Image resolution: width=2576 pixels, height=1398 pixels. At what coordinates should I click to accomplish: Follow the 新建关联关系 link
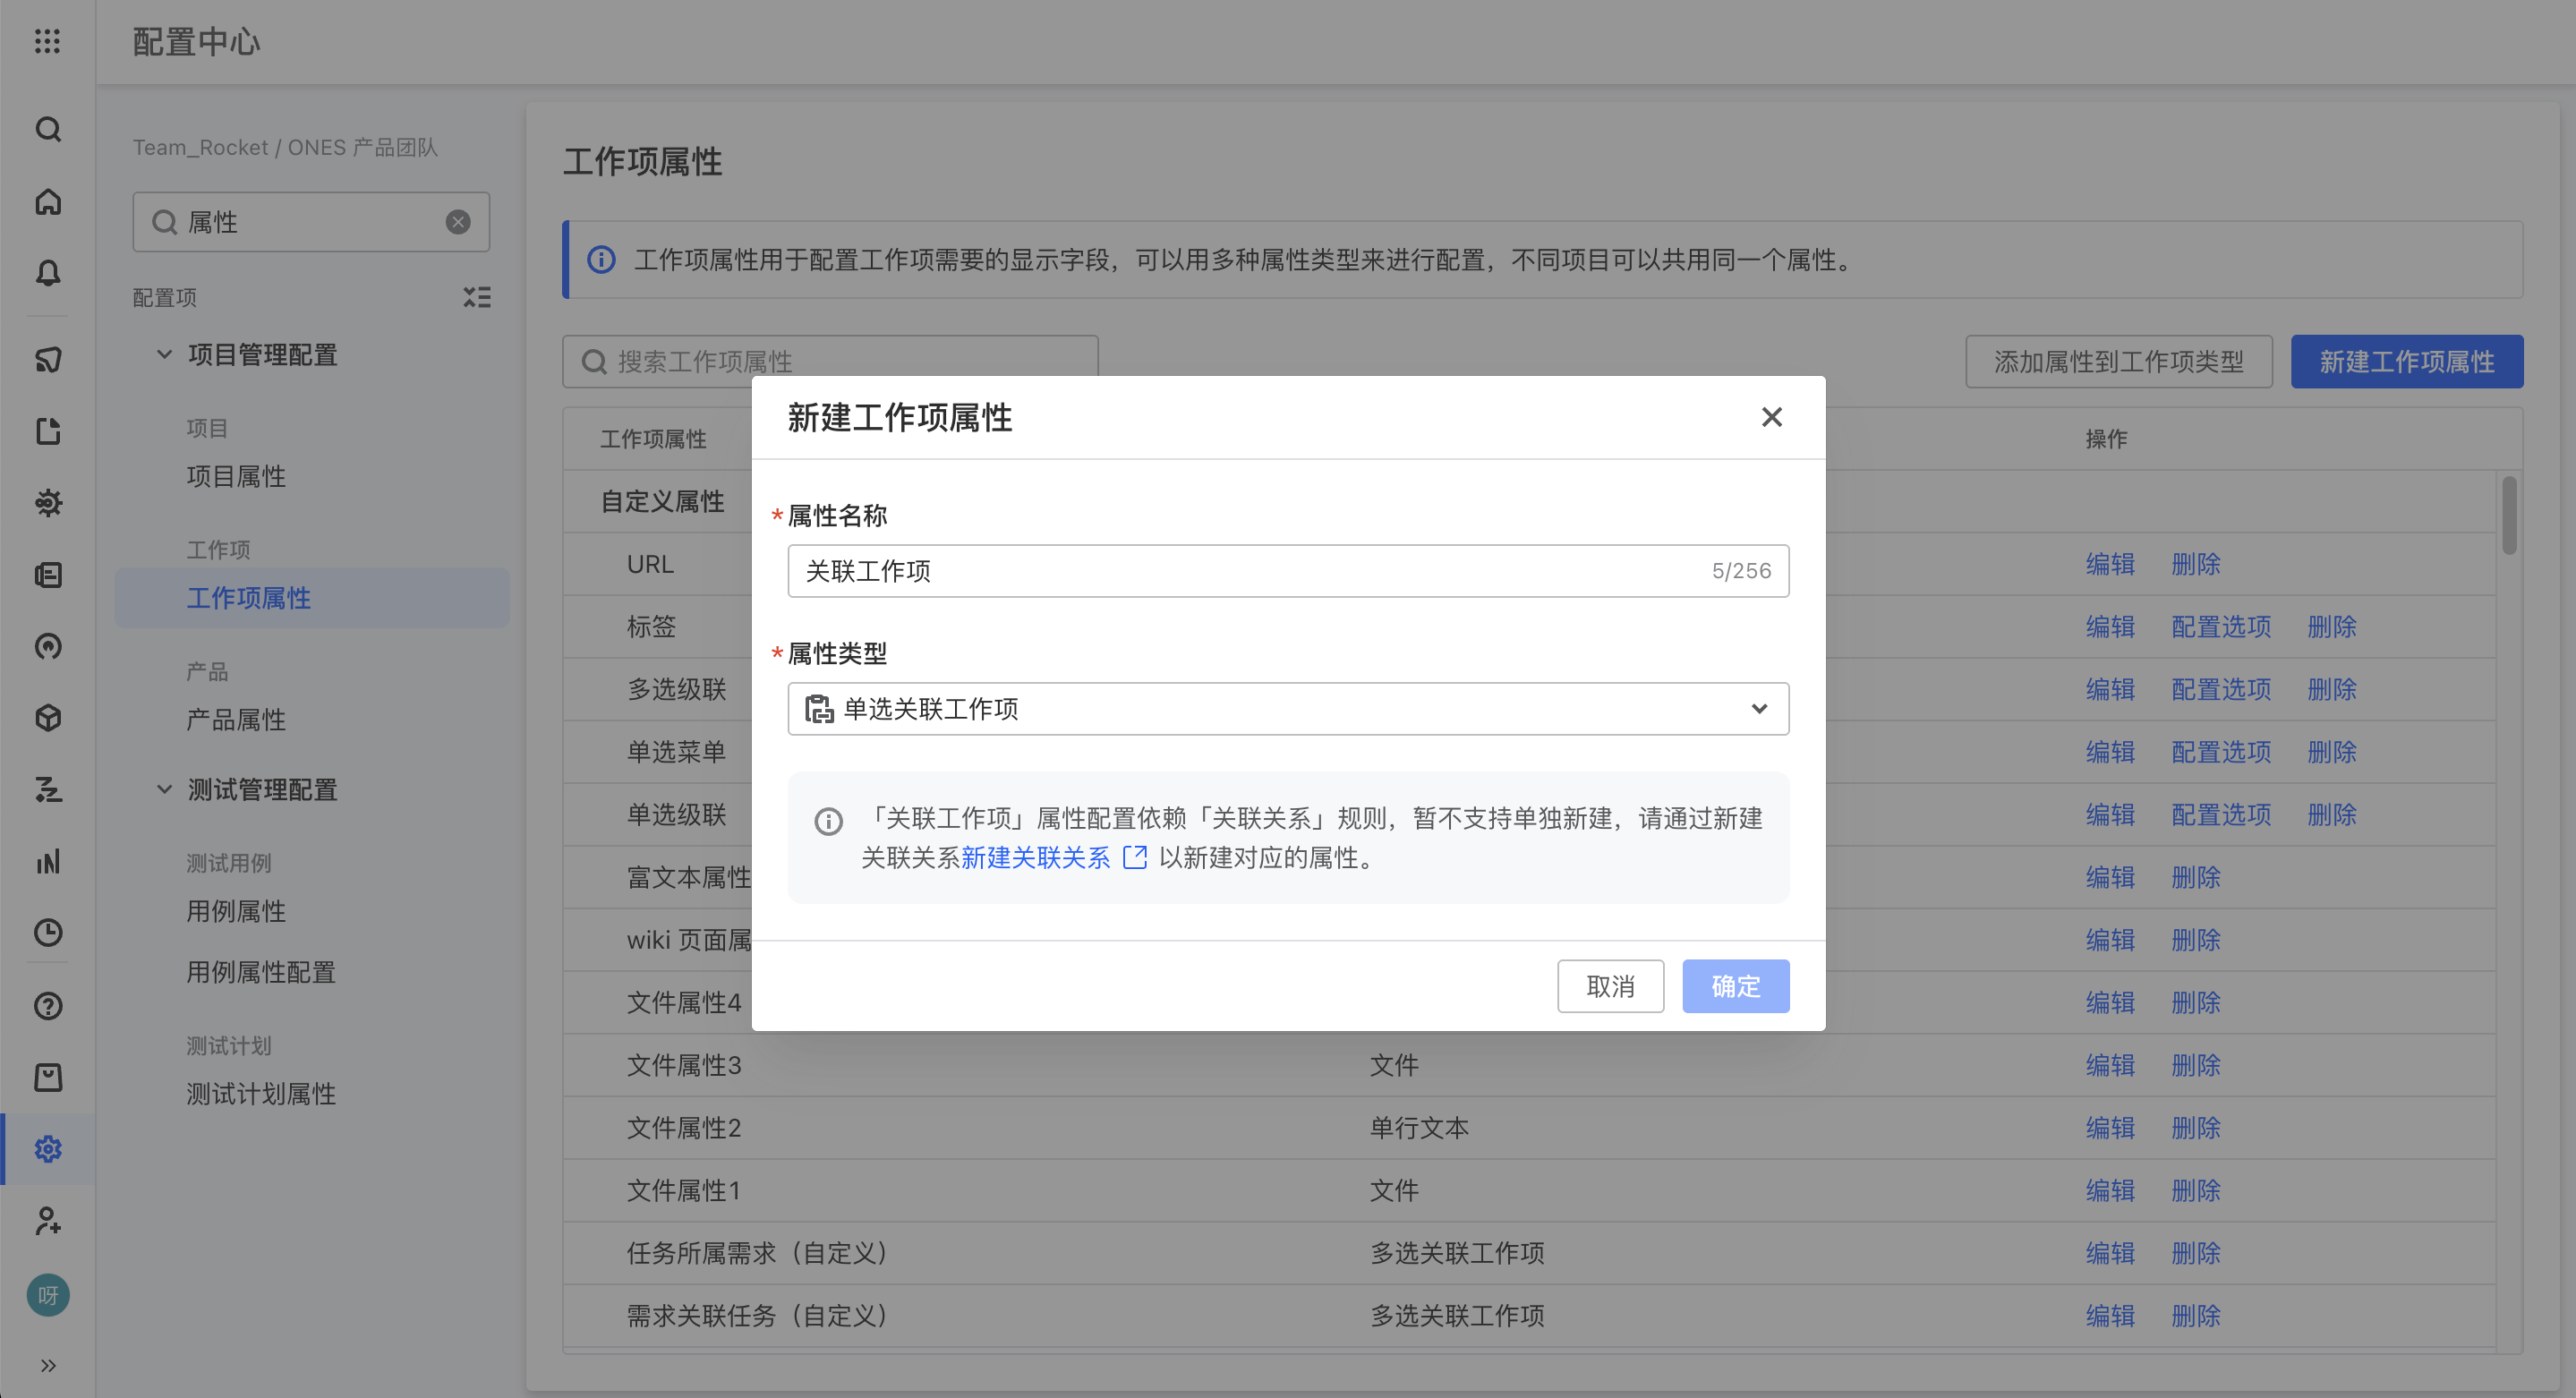(x=1053, y=858)
